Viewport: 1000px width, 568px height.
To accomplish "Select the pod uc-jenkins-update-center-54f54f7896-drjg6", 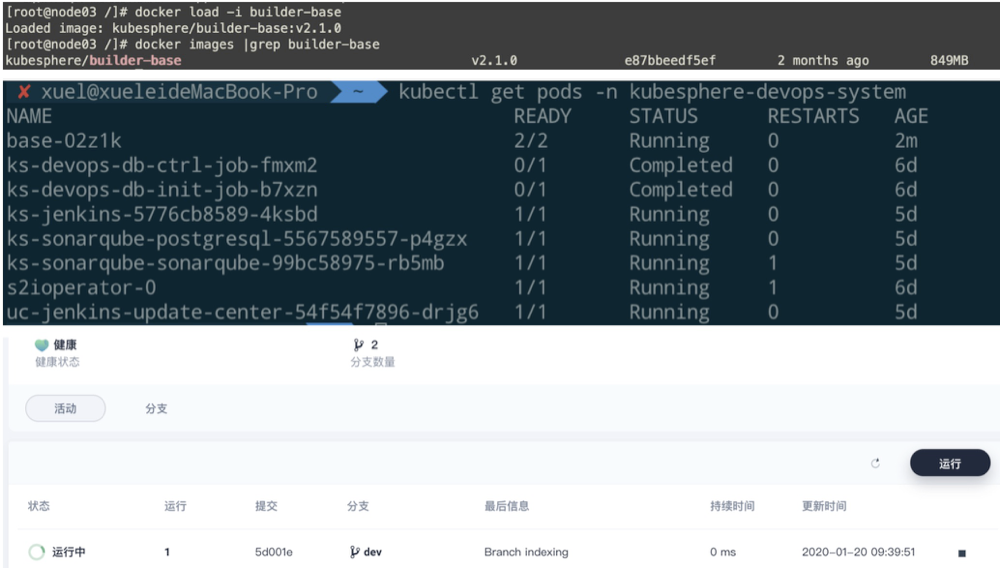I will [242, 312].
